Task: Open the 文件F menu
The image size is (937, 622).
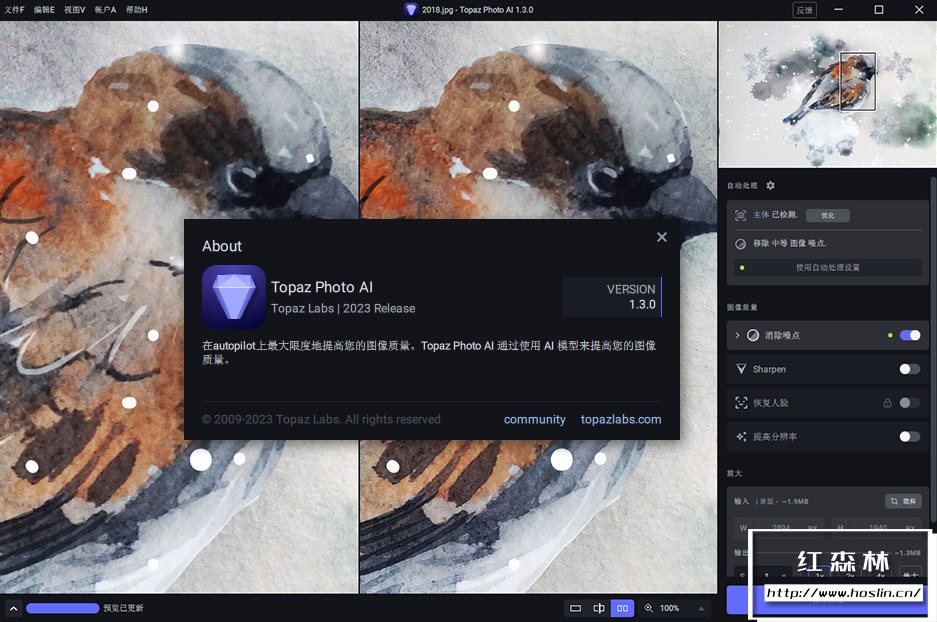Action: coord(14,10)
